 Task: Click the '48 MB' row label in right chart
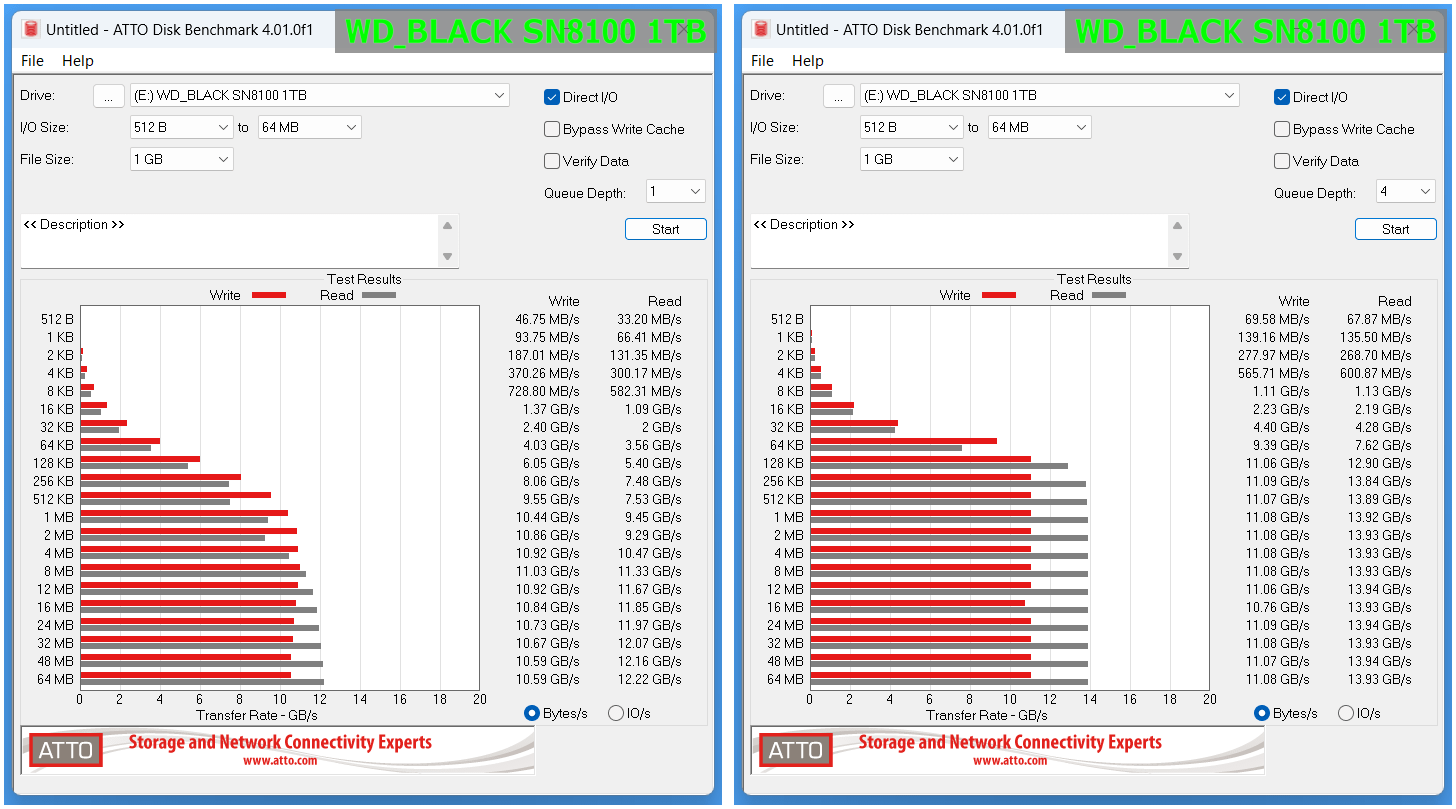(785, 661)
